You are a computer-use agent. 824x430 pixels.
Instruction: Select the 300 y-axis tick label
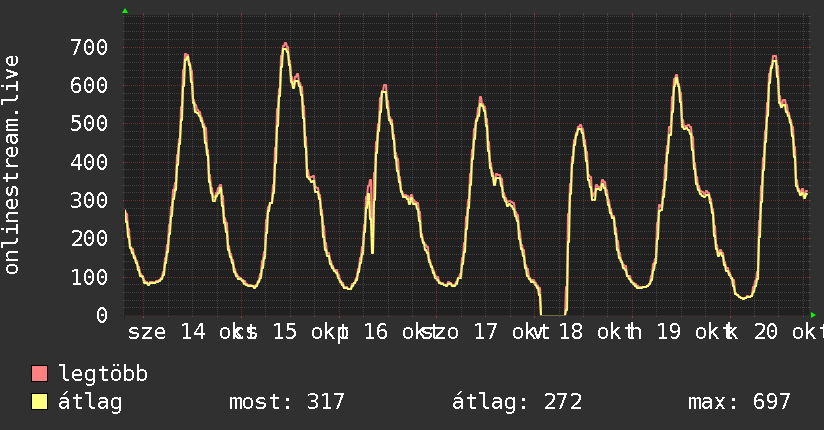[x=89, y=200]
